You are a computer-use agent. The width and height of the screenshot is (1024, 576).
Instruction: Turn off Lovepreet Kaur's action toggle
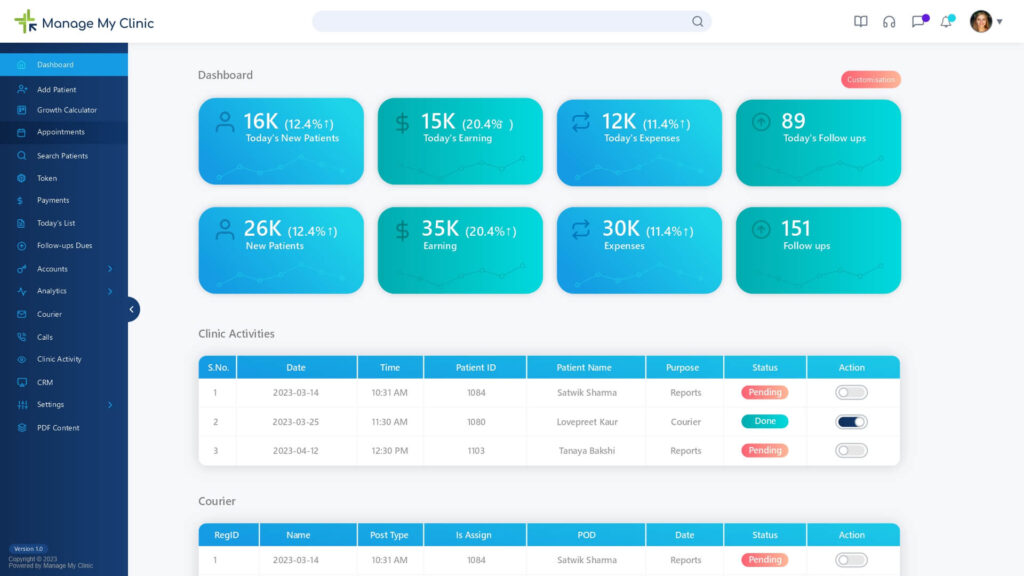coord(852,421)
